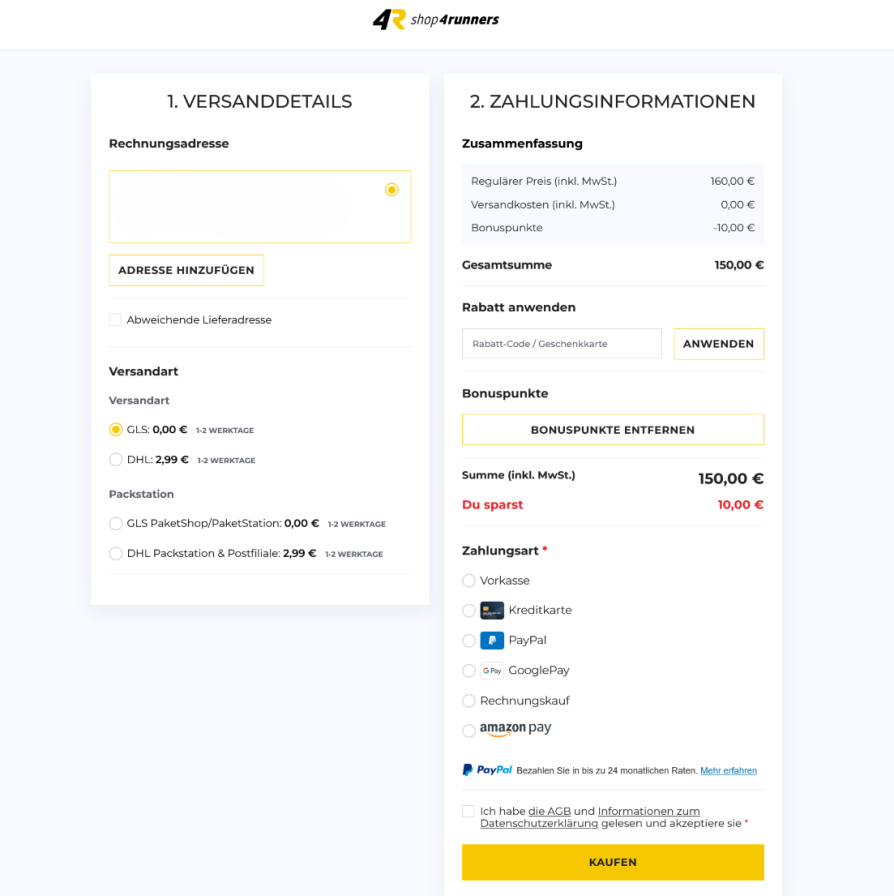
Task: Click the GooglePay logo icon
Action: pyautogui.click(x=492, y=670)
